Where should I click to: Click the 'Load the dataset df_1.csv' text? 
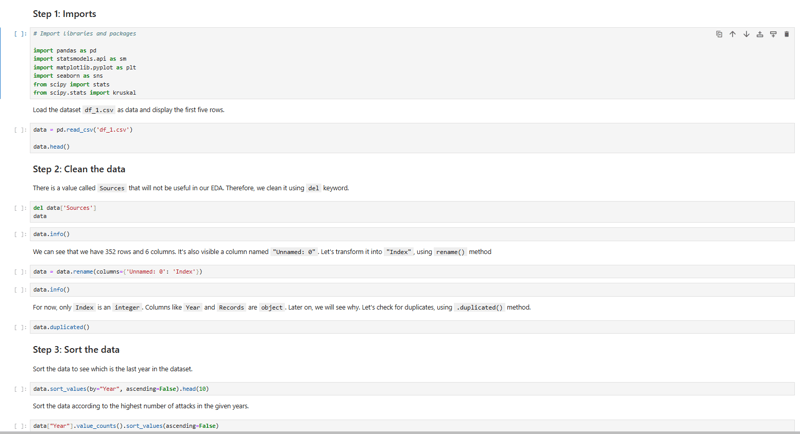coord(129,110)
